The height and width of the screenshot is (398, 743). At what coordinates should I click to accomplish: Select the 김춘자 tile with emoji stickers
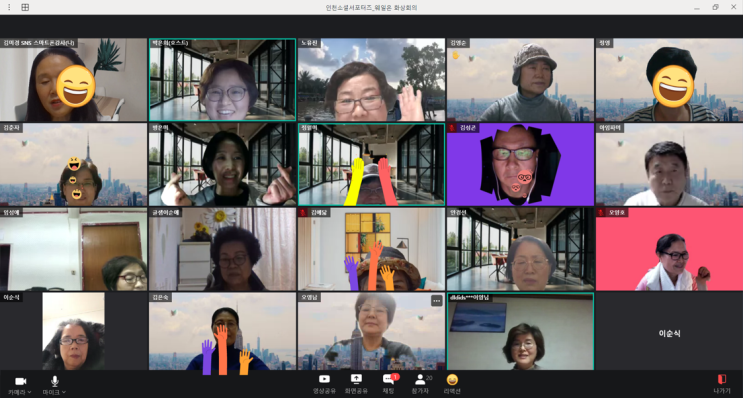73,164
